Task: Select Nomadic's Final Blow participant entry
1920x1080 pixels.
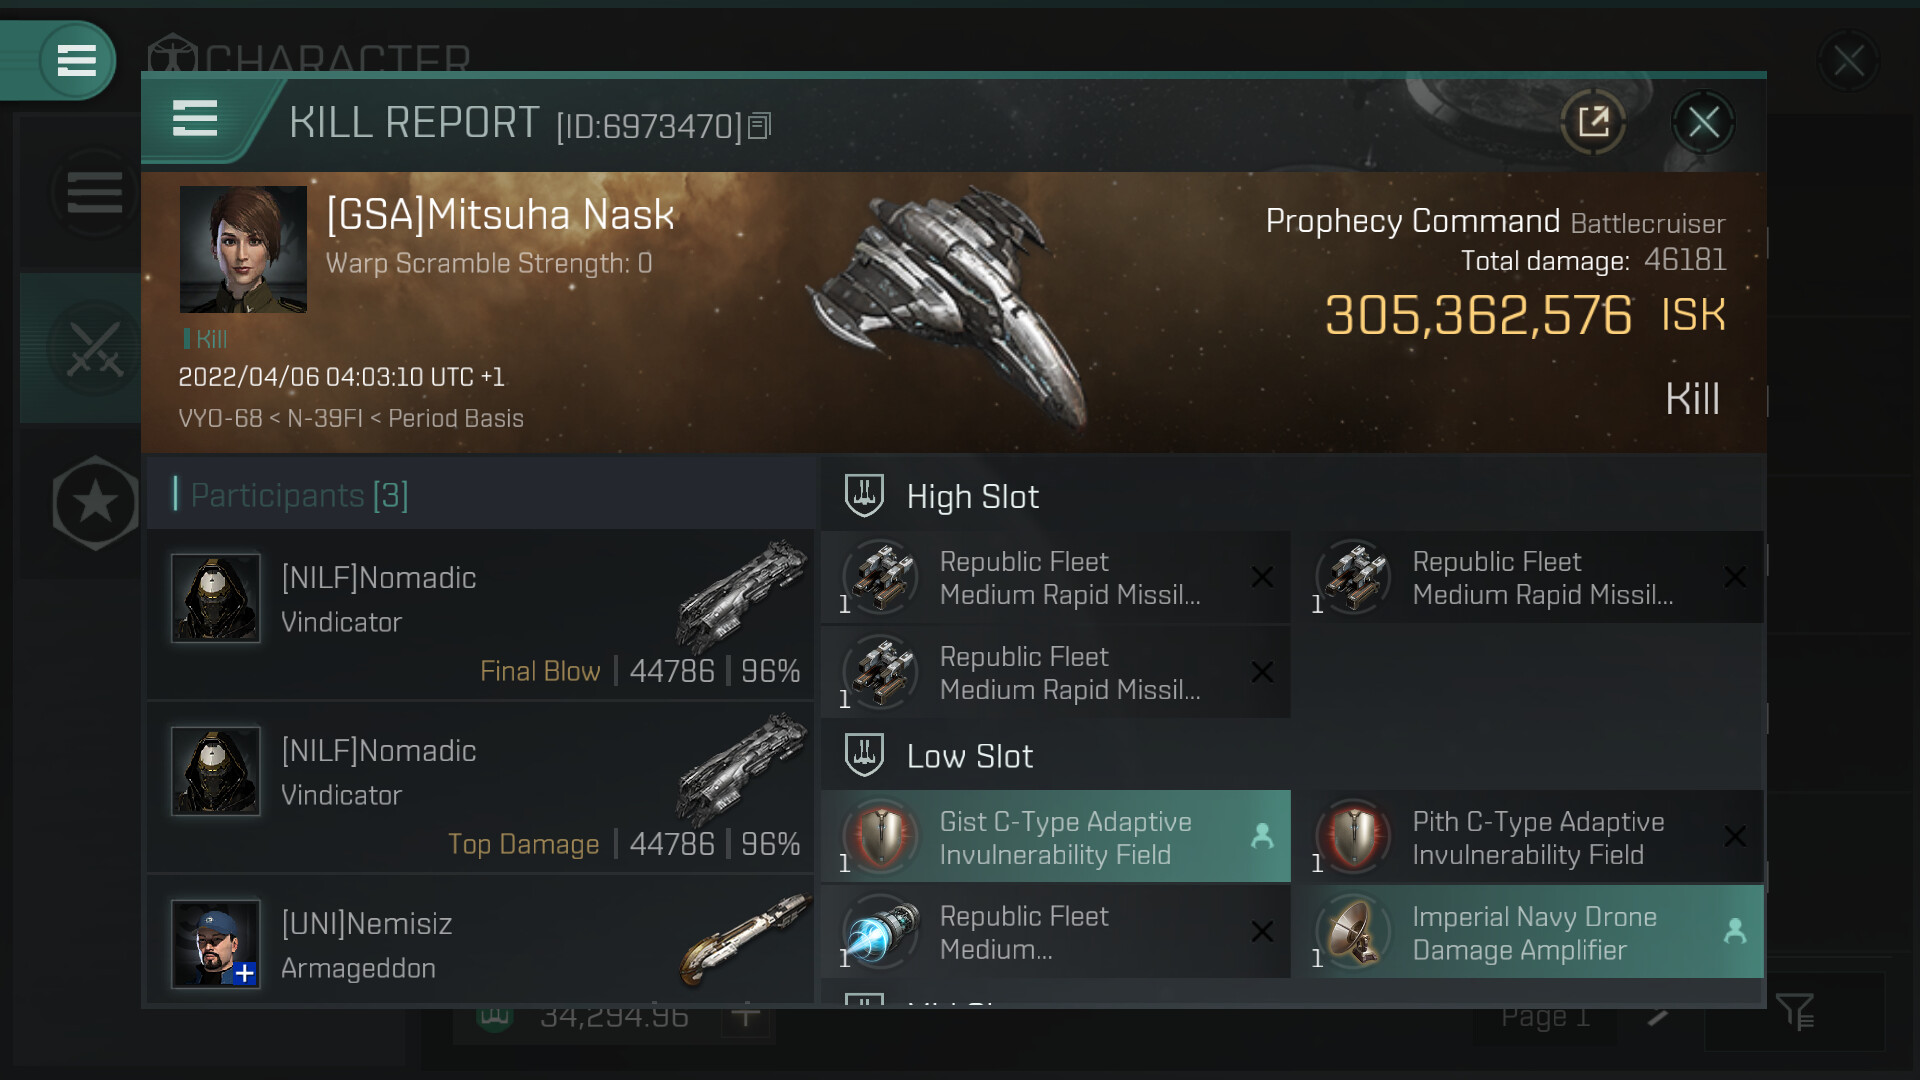Action: (480, 614)
